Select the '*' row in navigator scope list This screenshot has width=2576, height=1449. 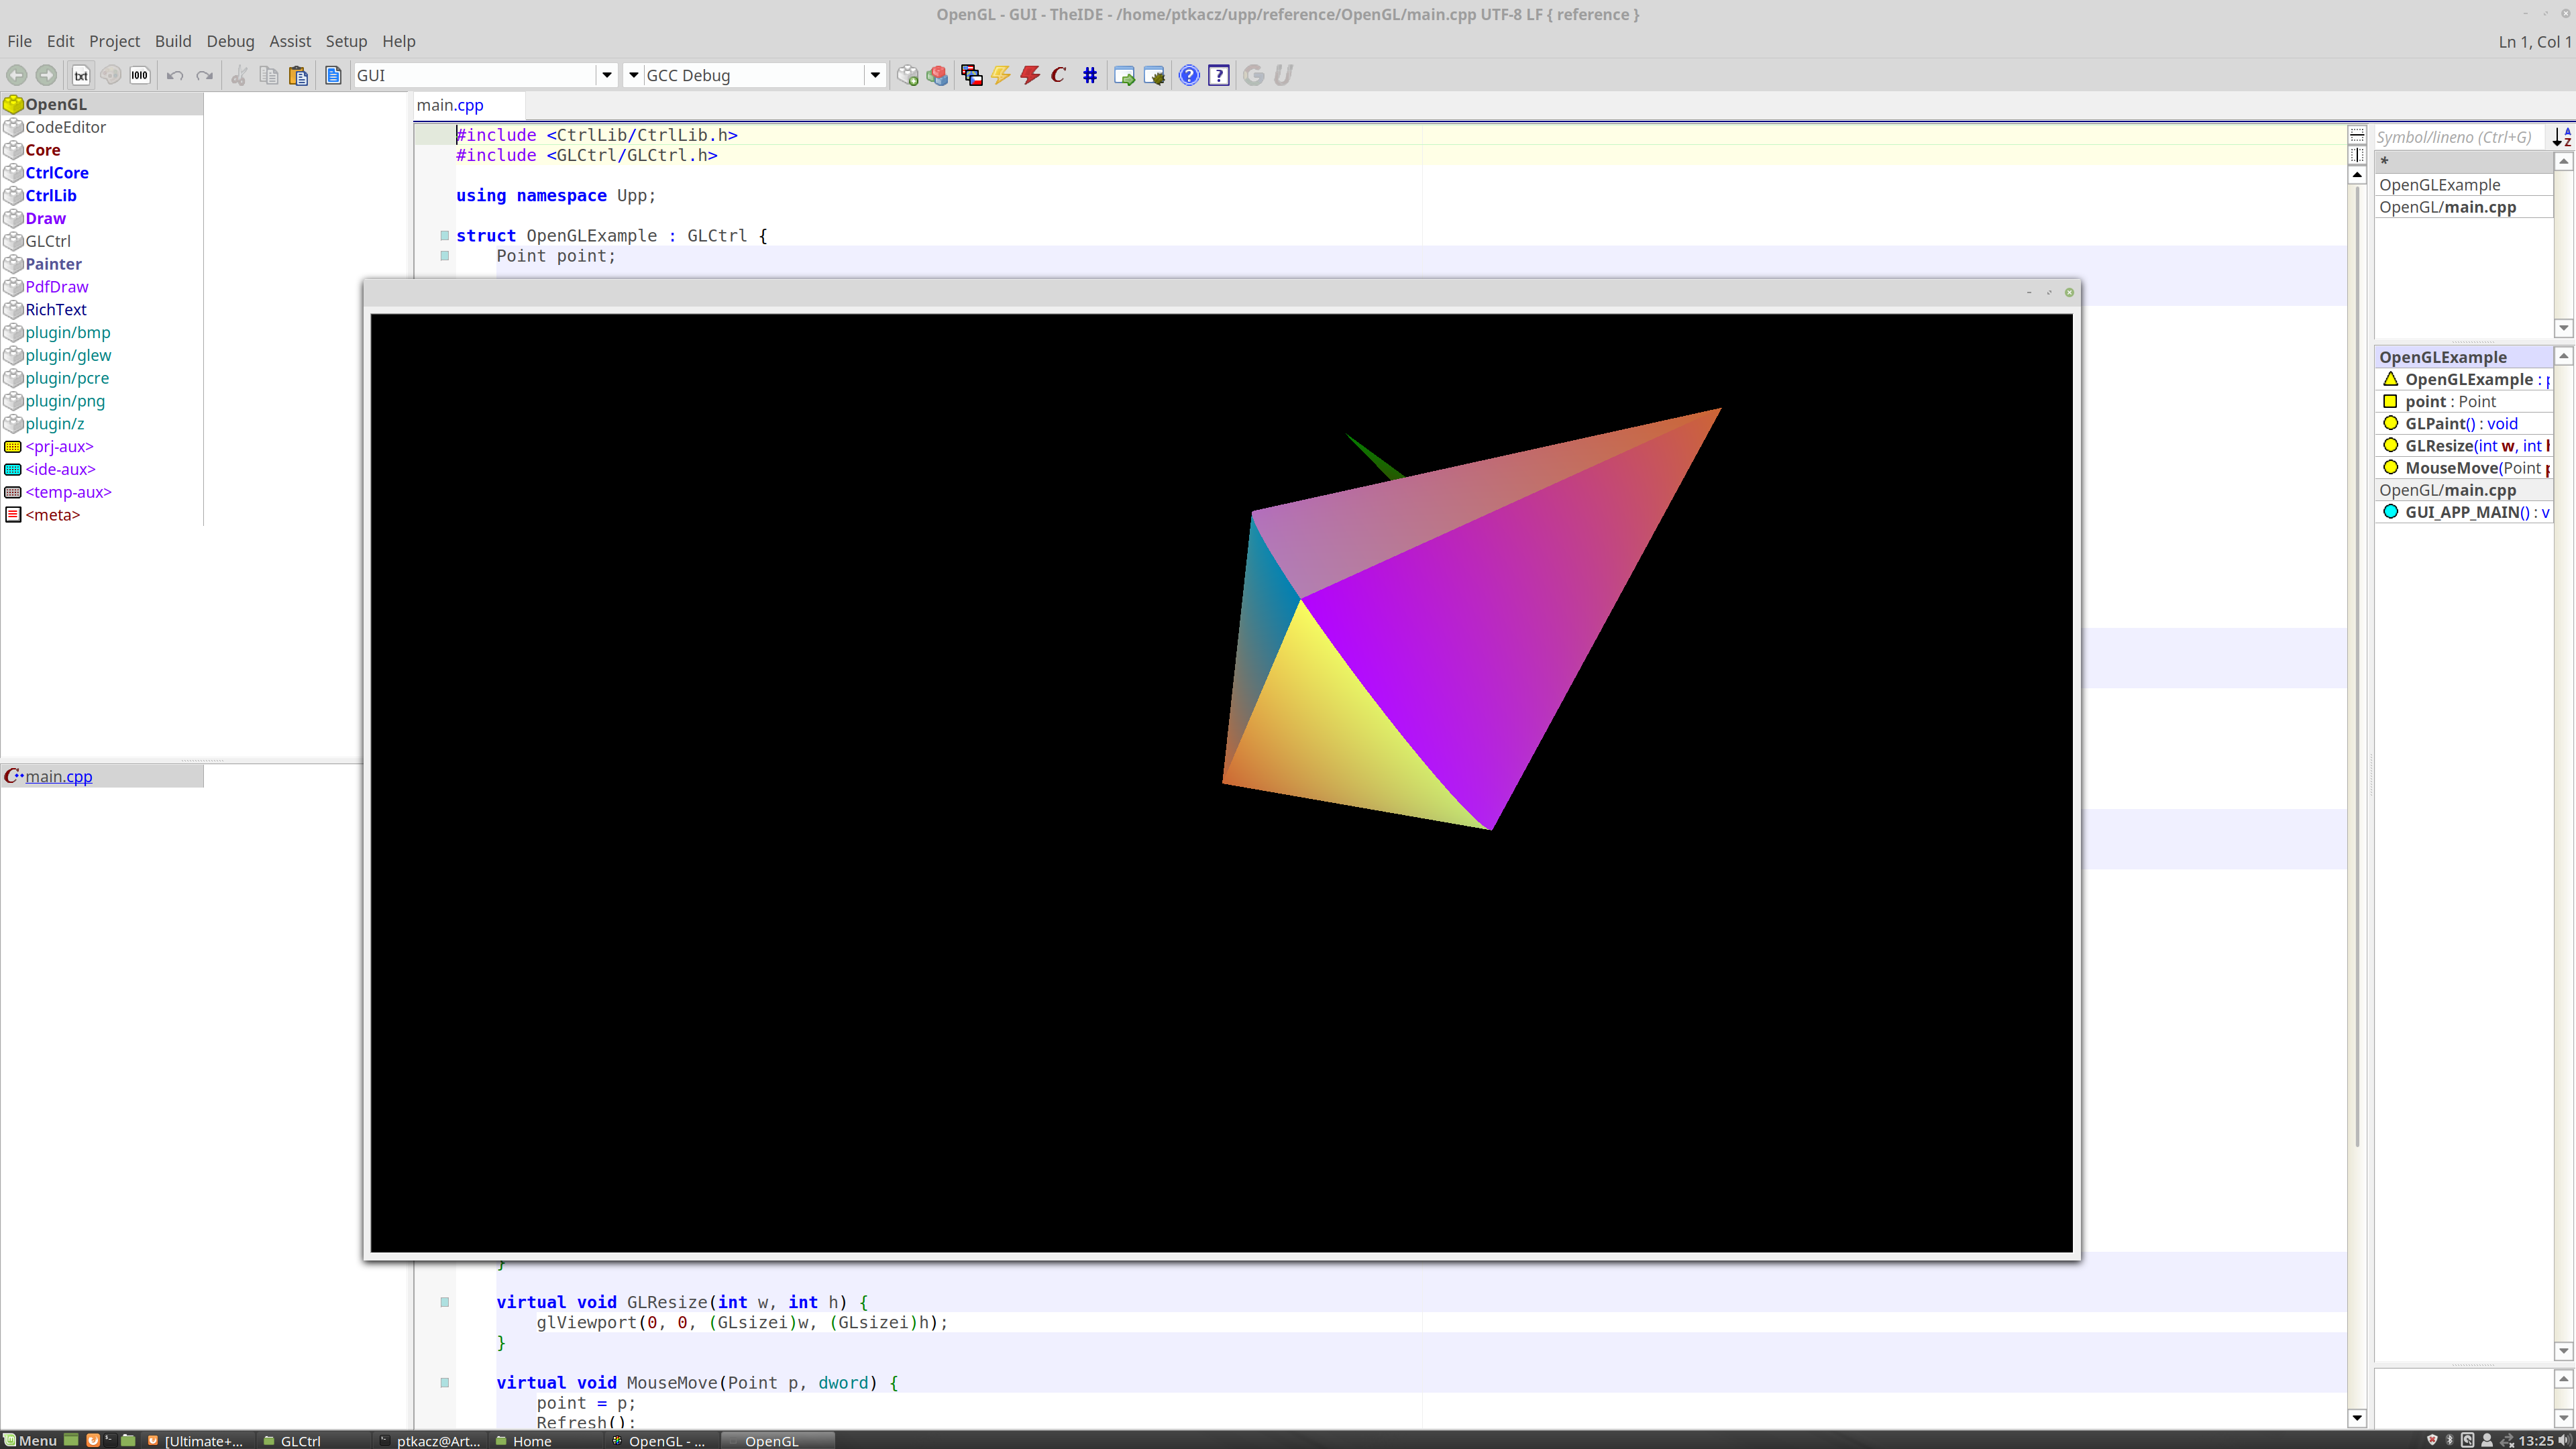point(2464,162)
